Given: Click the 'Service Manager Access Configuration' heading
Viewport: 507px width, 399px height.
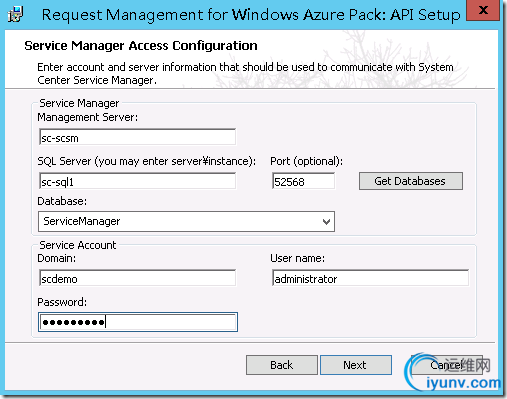Looking at the screenshot, I should pyautogui.click(x=141, y=46).
